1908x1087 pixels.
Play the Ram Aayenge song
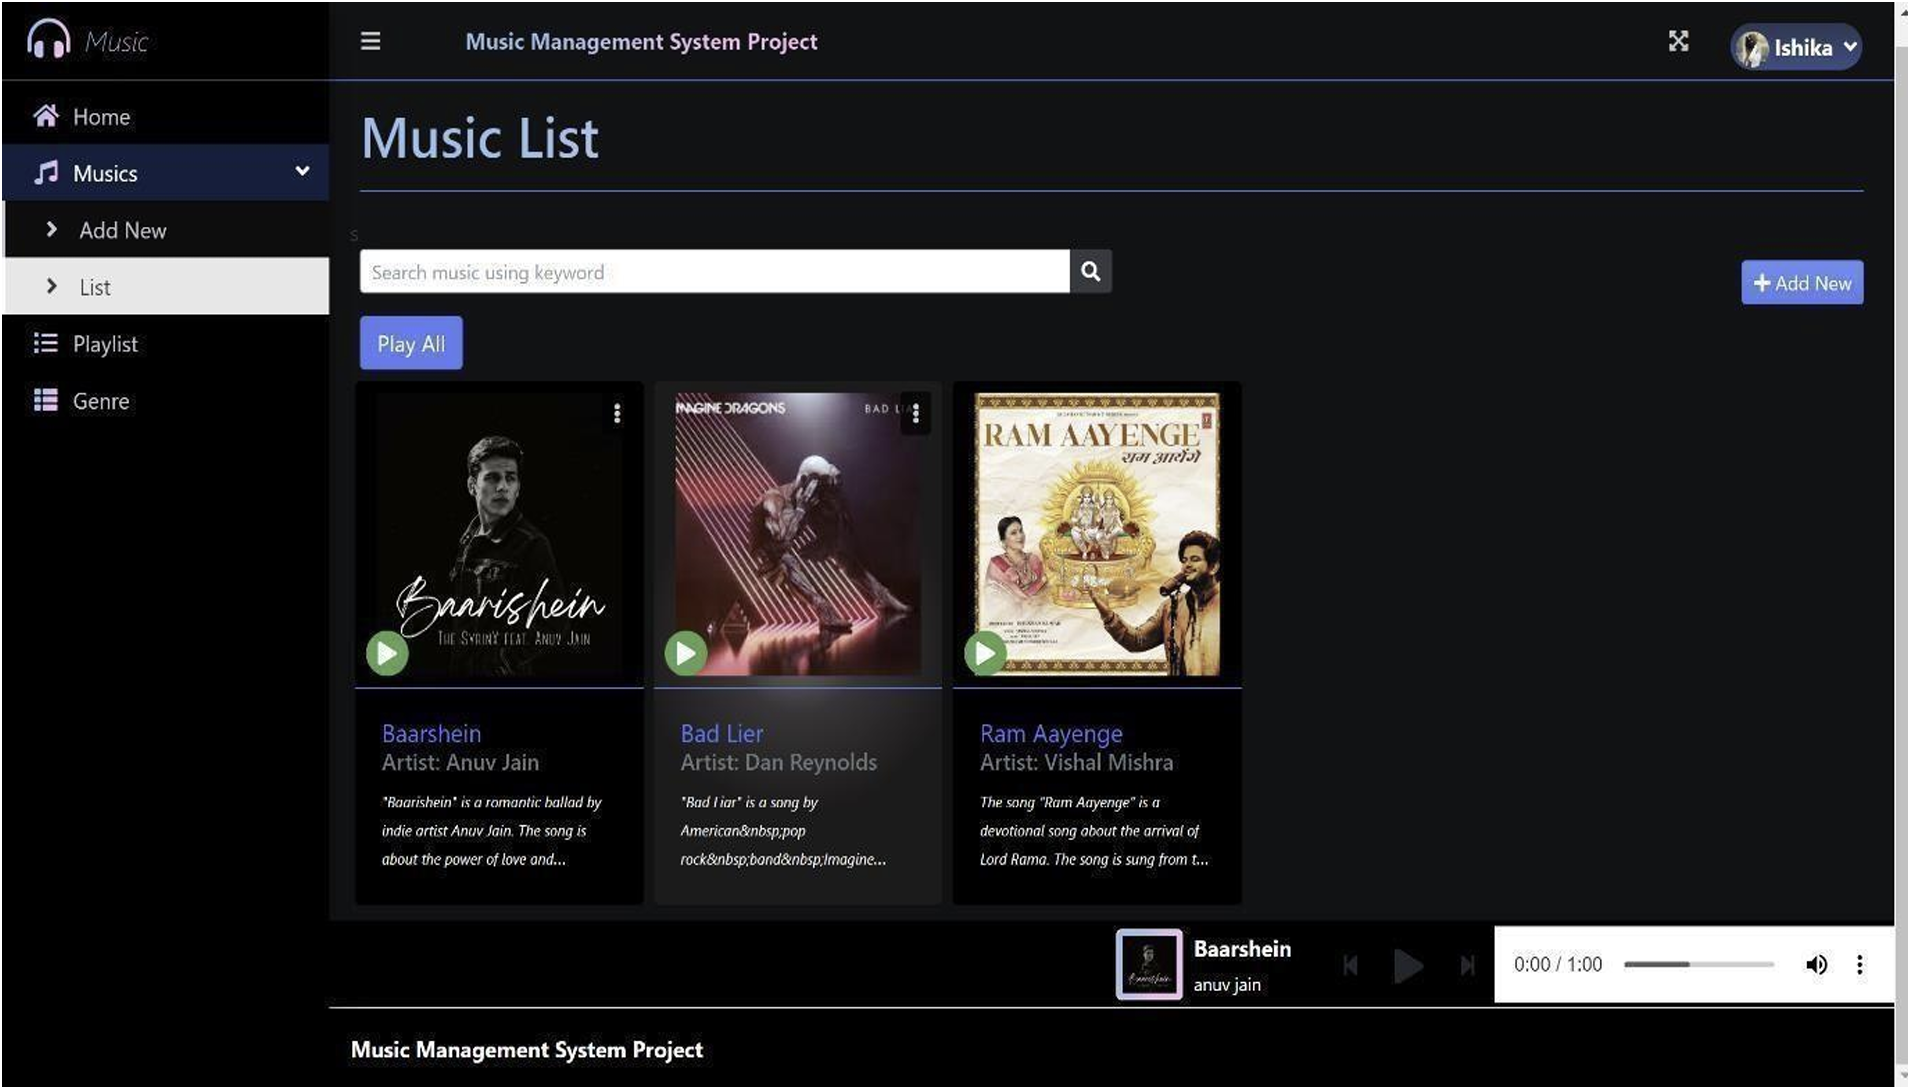985,653
